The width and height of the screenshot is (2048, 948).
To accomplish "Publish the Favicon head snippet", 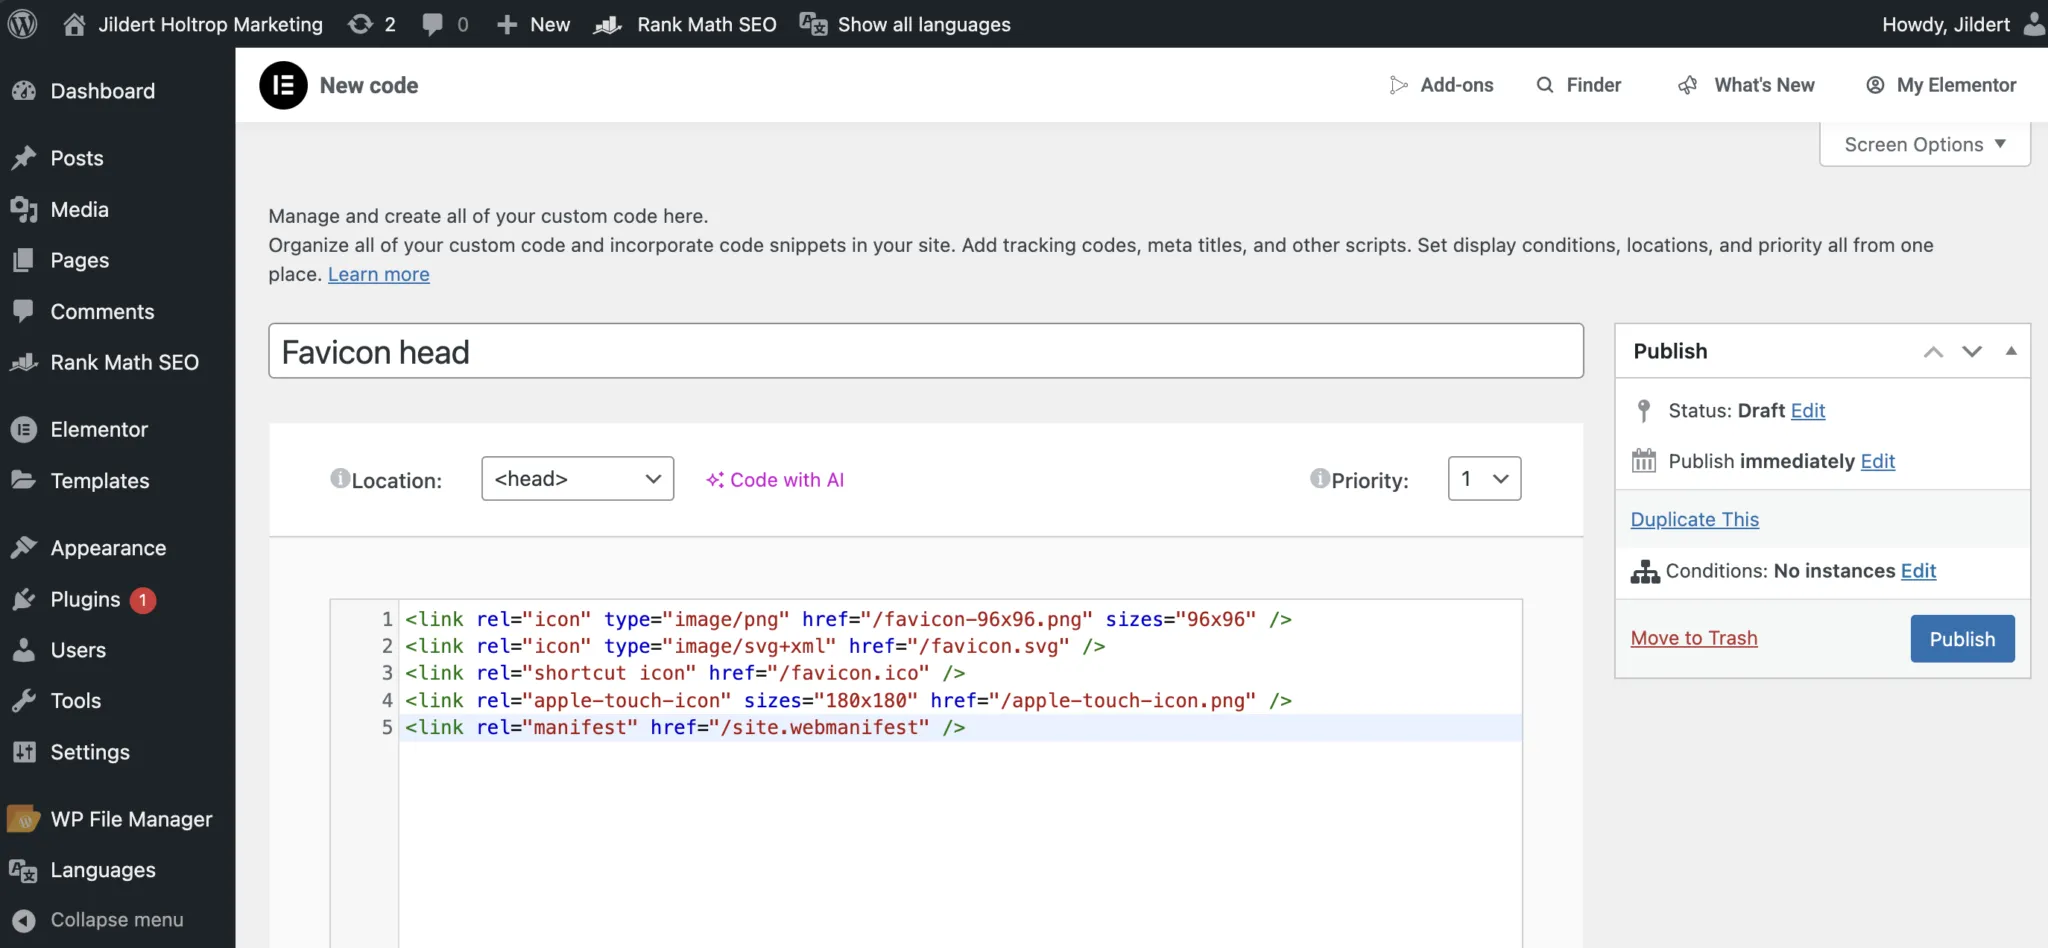I will click(1960, 638).
